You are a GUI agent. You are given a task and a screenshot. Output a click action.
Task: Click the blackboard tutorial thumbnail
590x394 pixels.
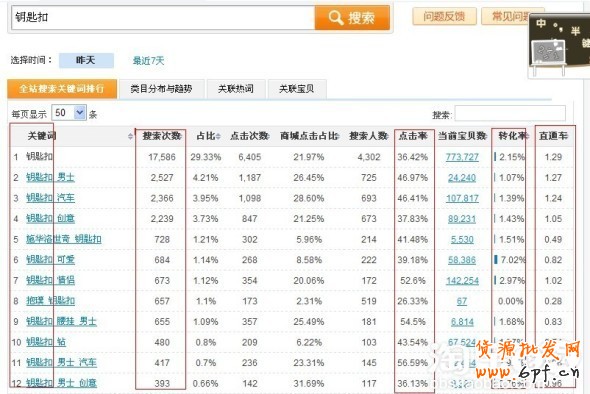click(559, 46)
